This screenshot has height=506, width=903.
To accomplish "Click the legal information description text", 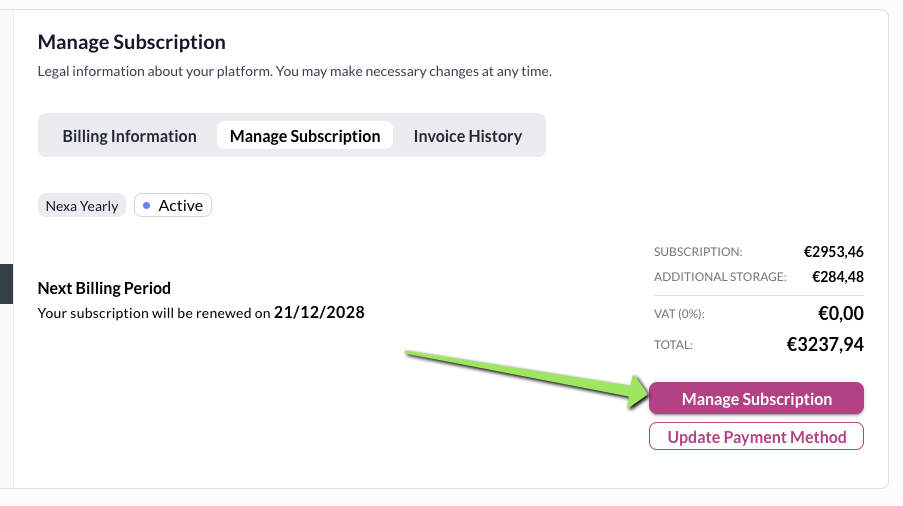I will point(294,72).
